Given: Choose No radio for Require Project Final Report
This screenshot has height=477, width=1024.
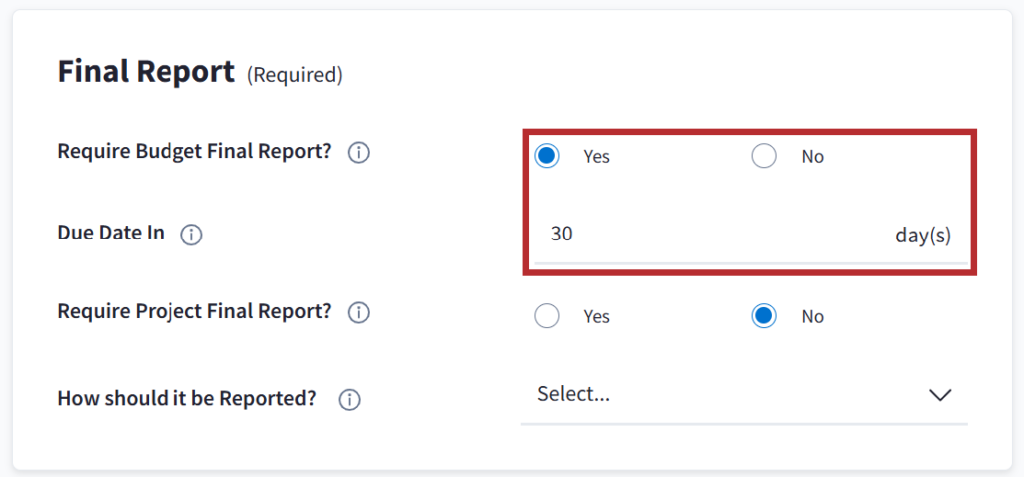Looking at the screenshot, I should [764, 316].
